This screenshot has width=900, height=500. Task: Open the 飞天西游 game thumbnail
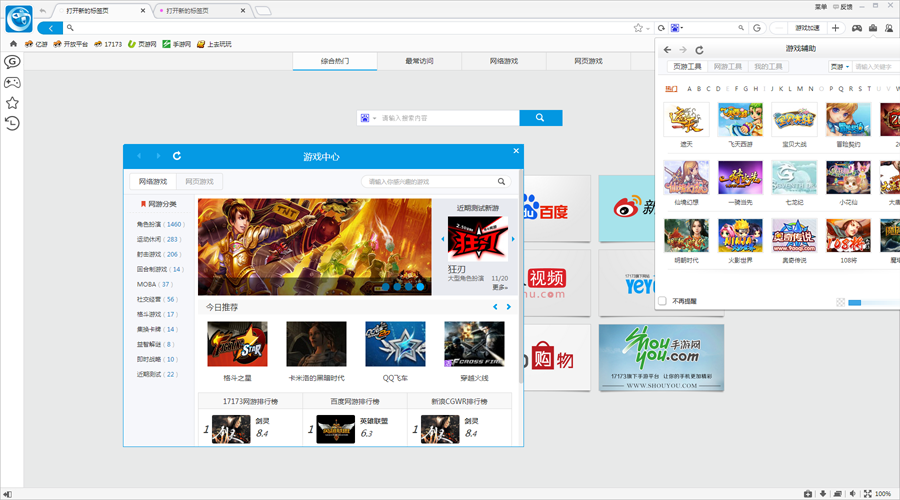tap(740, 120)
